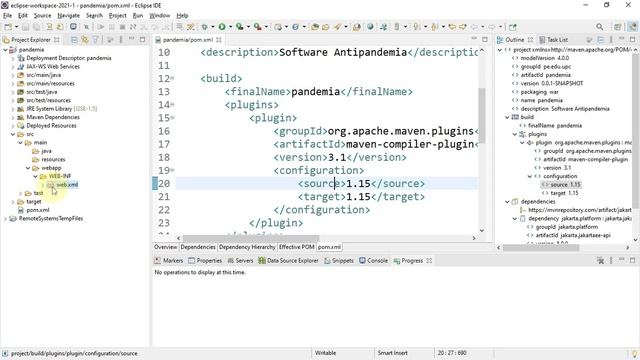
Task: Collapse the src folder in Project Explorer
Action: [13, 134]
